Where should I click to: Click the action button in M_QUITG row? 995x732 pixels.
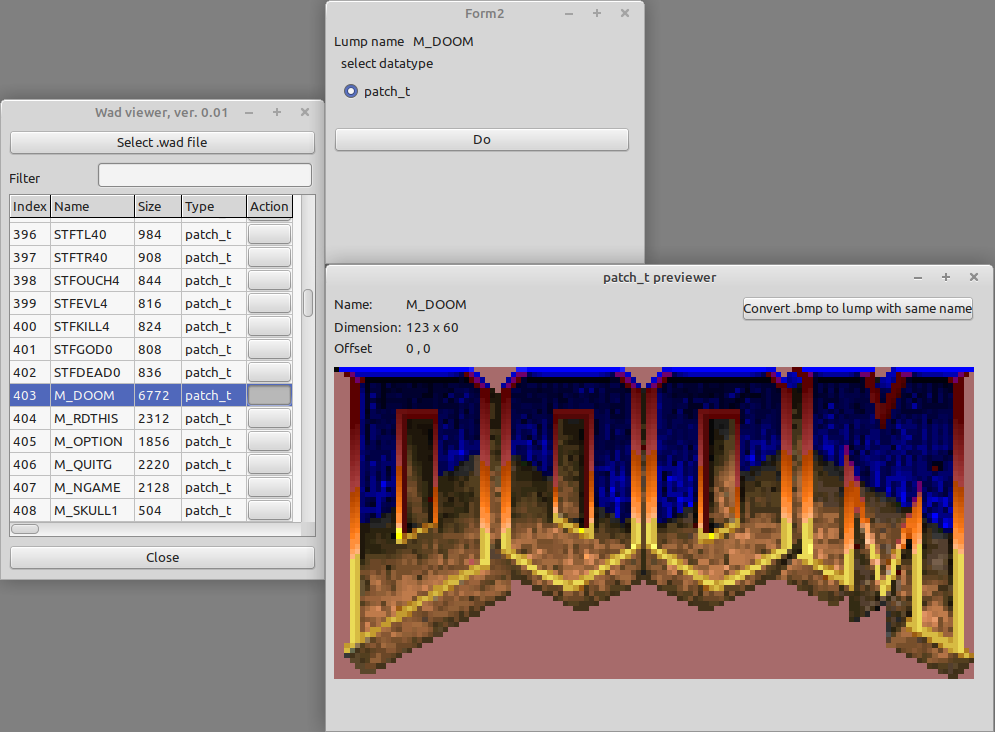point(269,464)
